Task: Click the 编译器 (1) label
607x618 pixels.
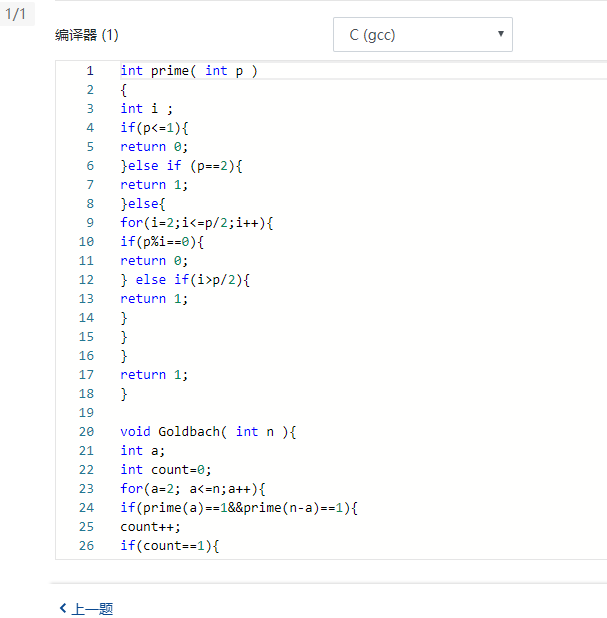Action: 87,35
